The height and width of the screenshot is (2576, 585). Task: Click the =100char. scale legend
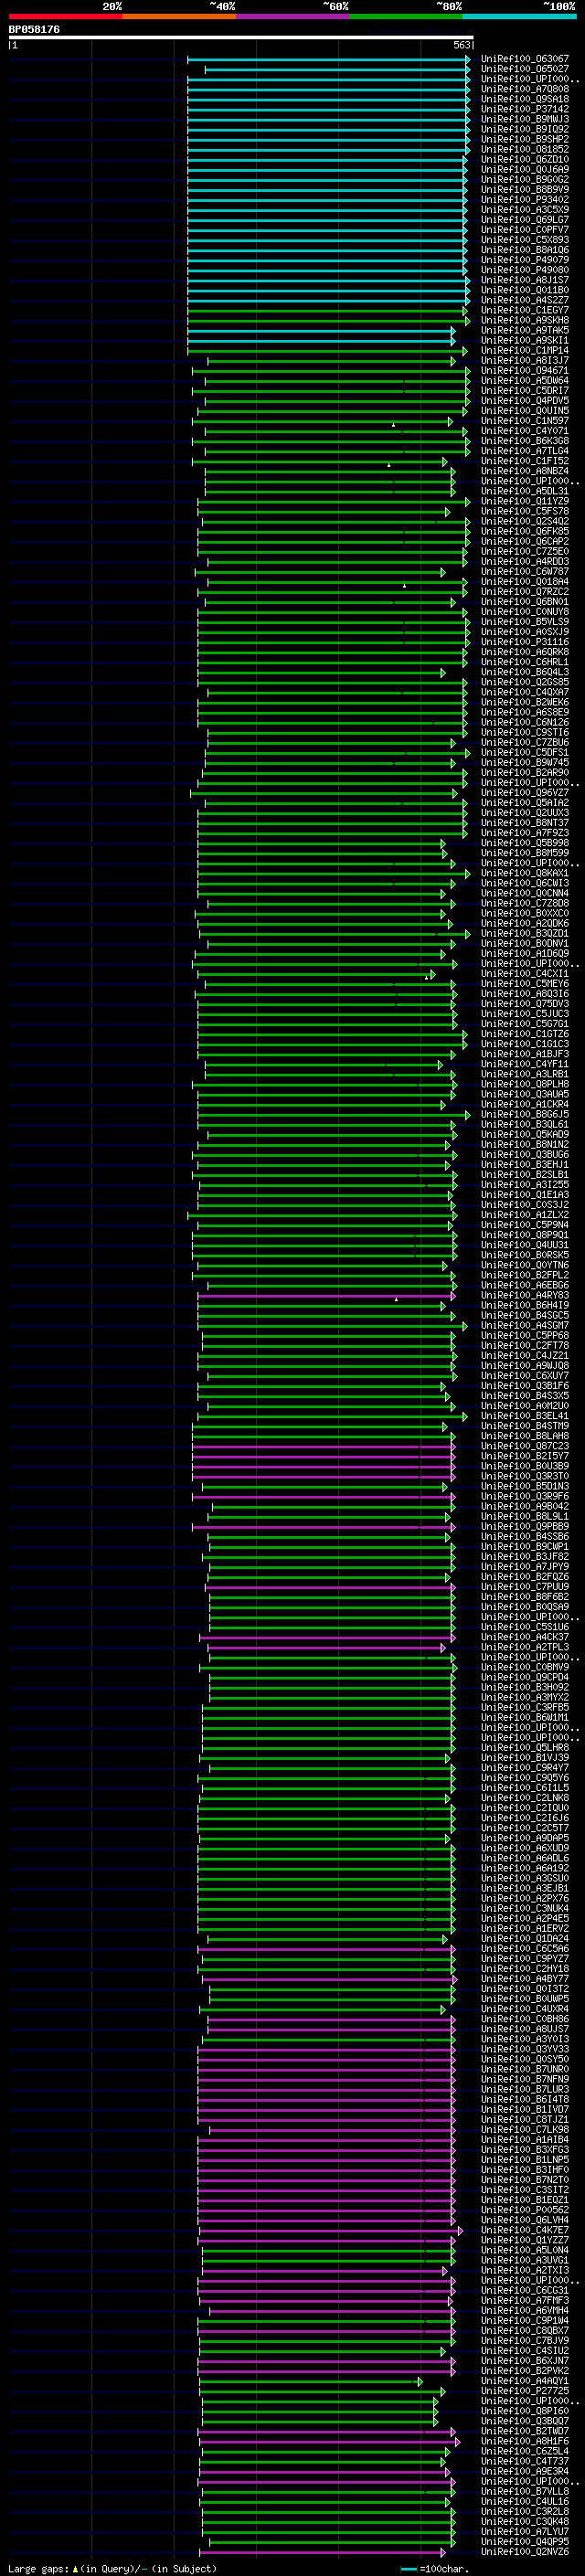435,2568
